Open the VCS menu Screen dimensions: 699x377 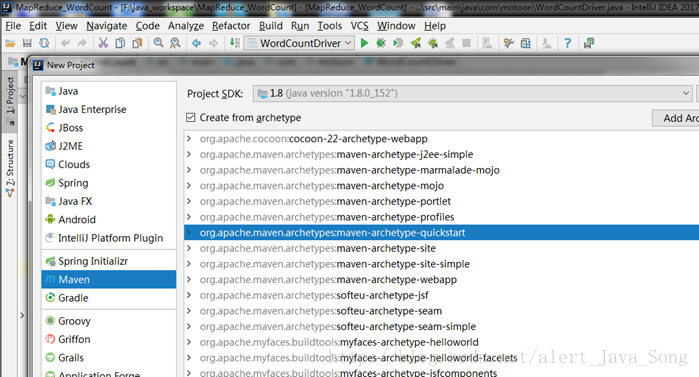coord(359,26)
